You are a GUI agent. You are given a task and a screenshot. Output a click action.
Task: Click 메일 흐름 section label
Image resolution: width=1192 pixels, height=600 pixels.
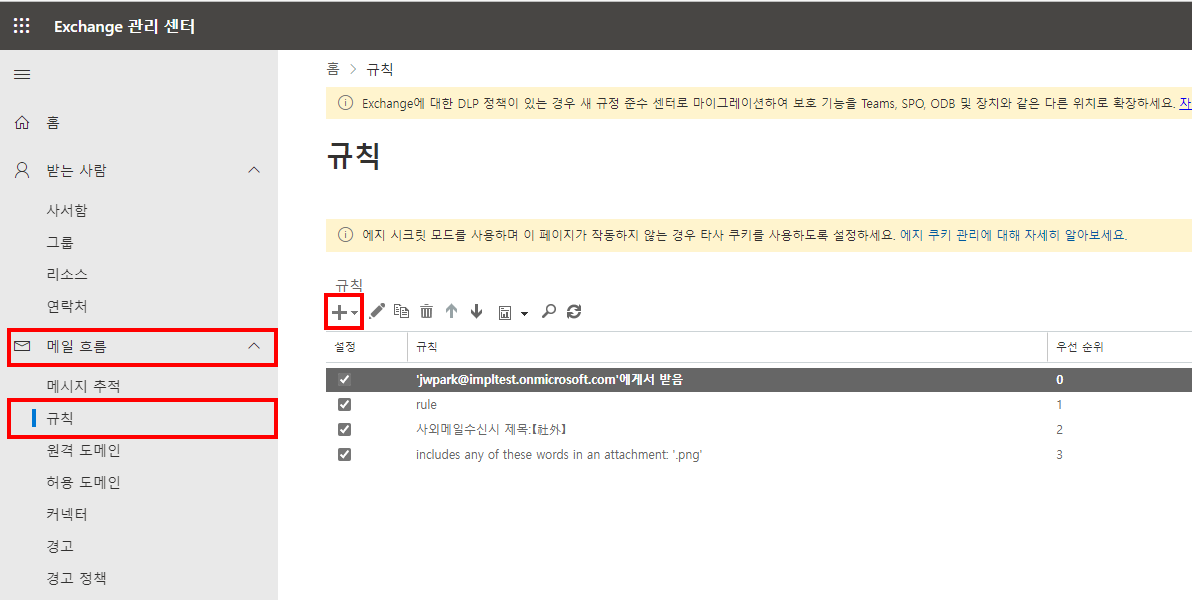click(x=76, y=346)
